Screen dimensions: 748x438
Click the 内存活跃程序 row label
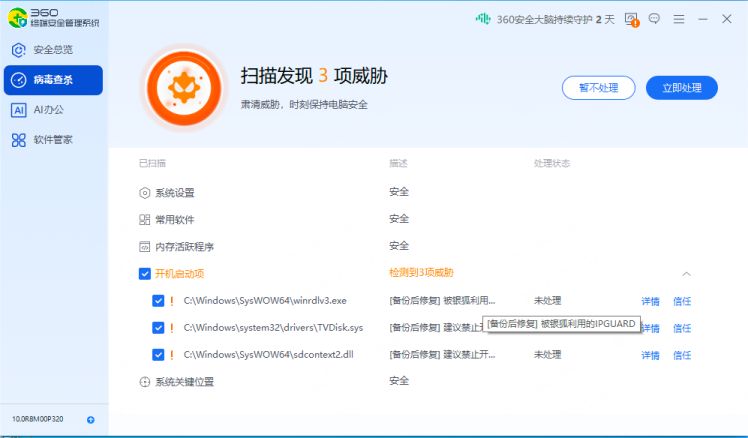coord(185,247)
